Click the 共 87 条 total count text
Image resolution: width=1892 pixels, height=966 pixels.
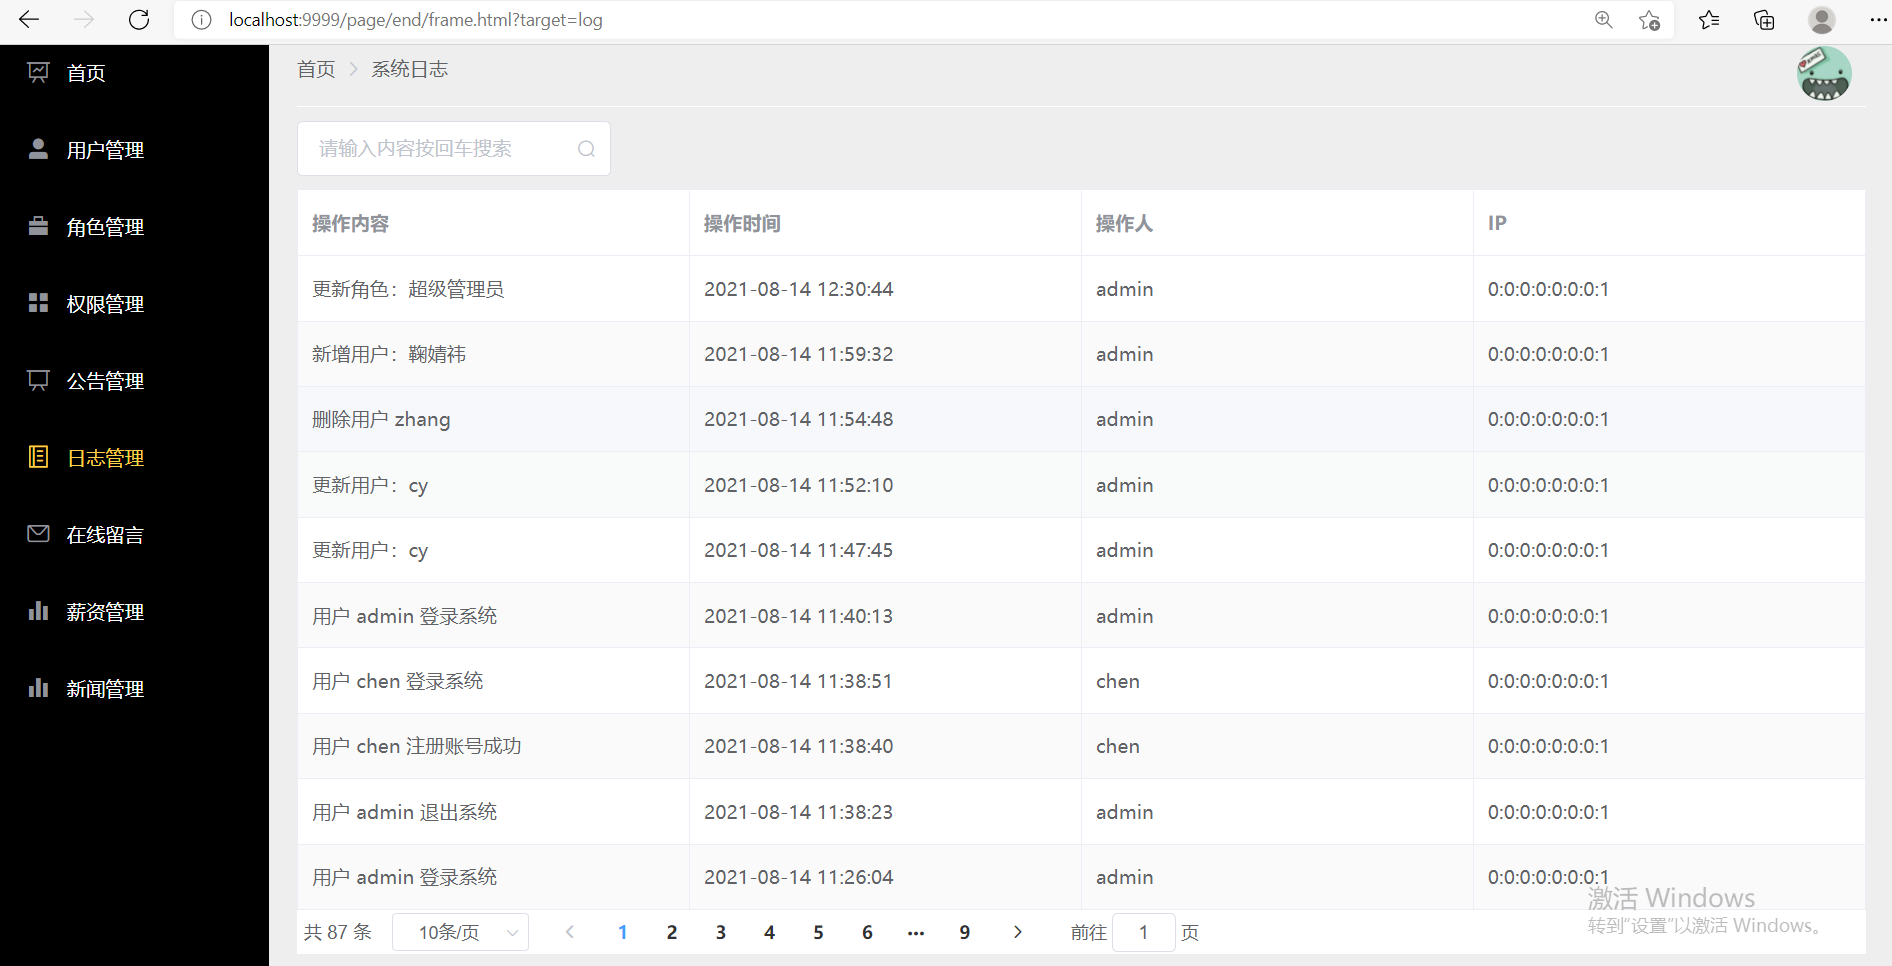click(x=338, y=932)
